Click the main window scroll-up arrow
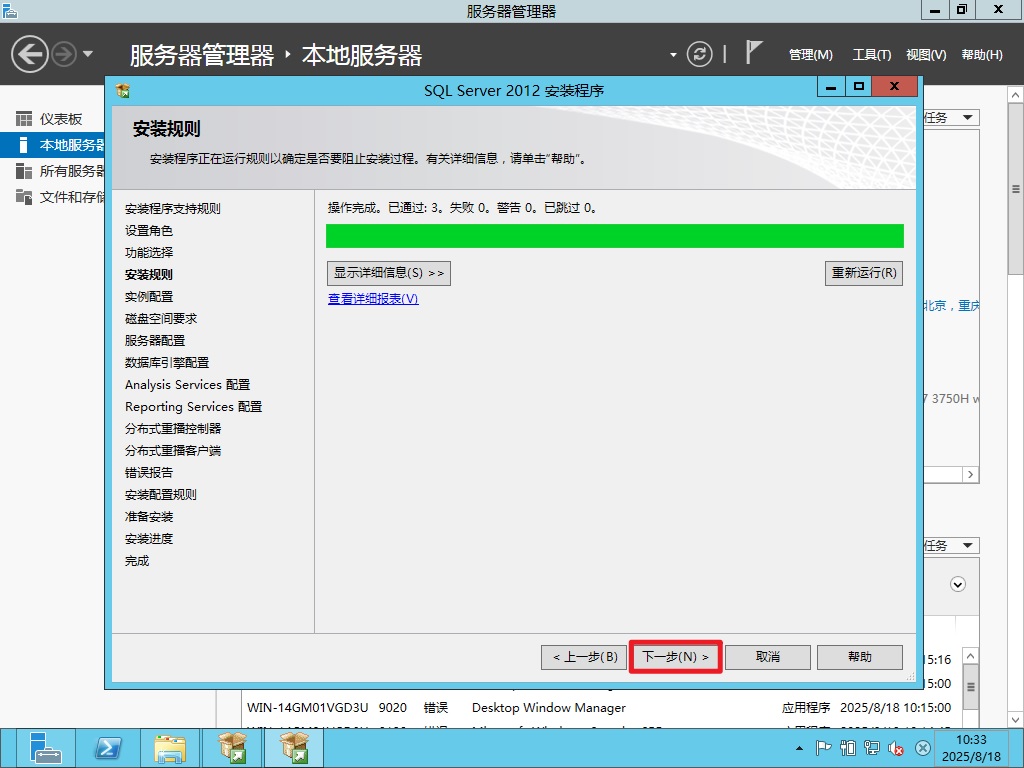The image size is (1024, 768). pos(1015,95)
